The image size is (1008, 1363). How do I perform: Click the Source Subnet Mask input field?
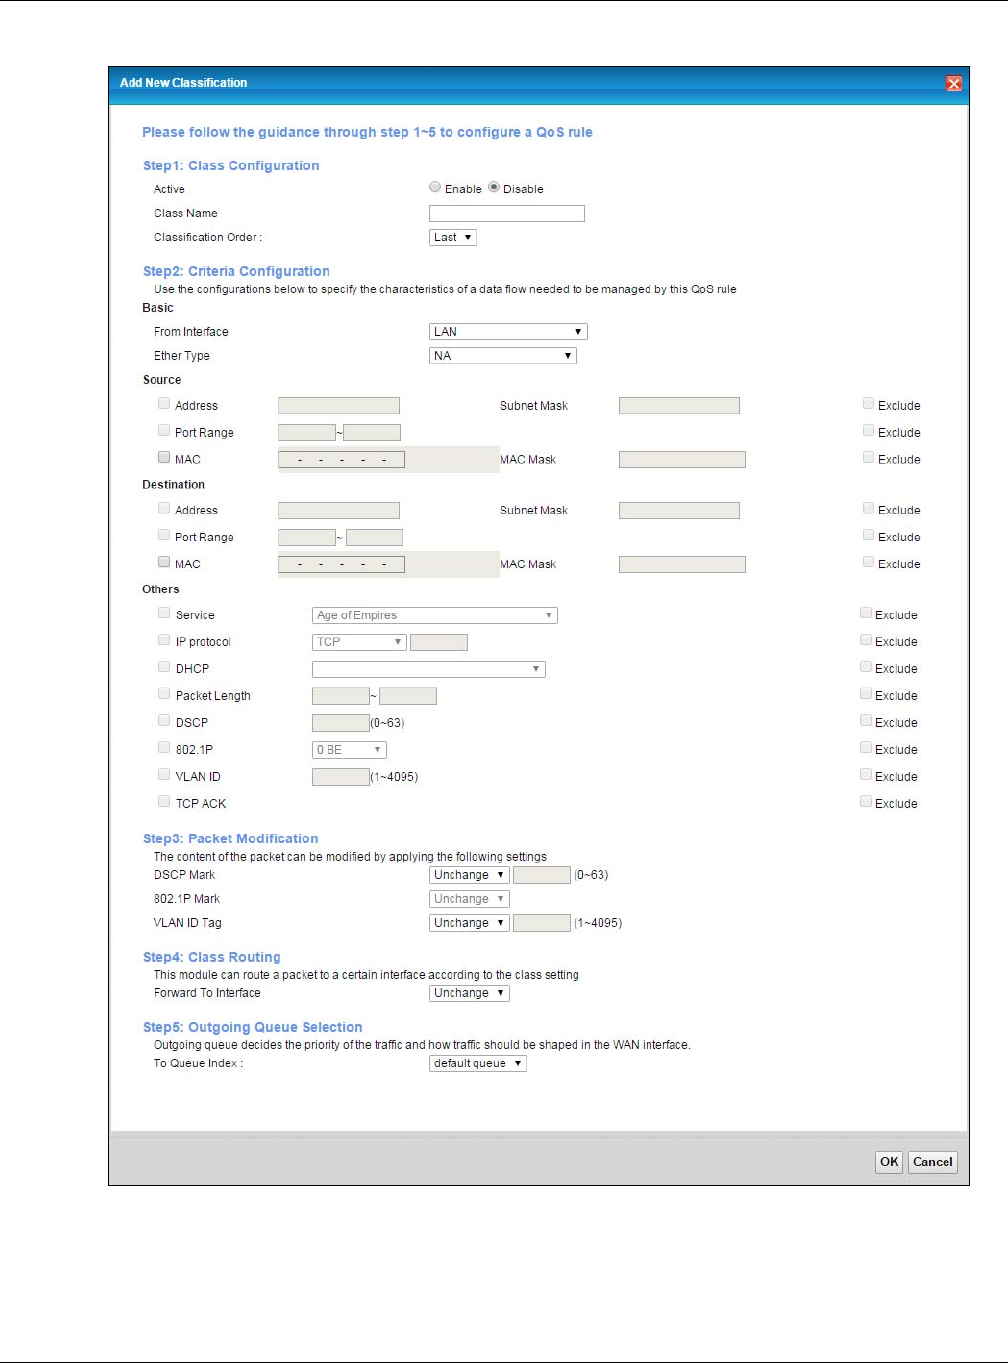679,405
